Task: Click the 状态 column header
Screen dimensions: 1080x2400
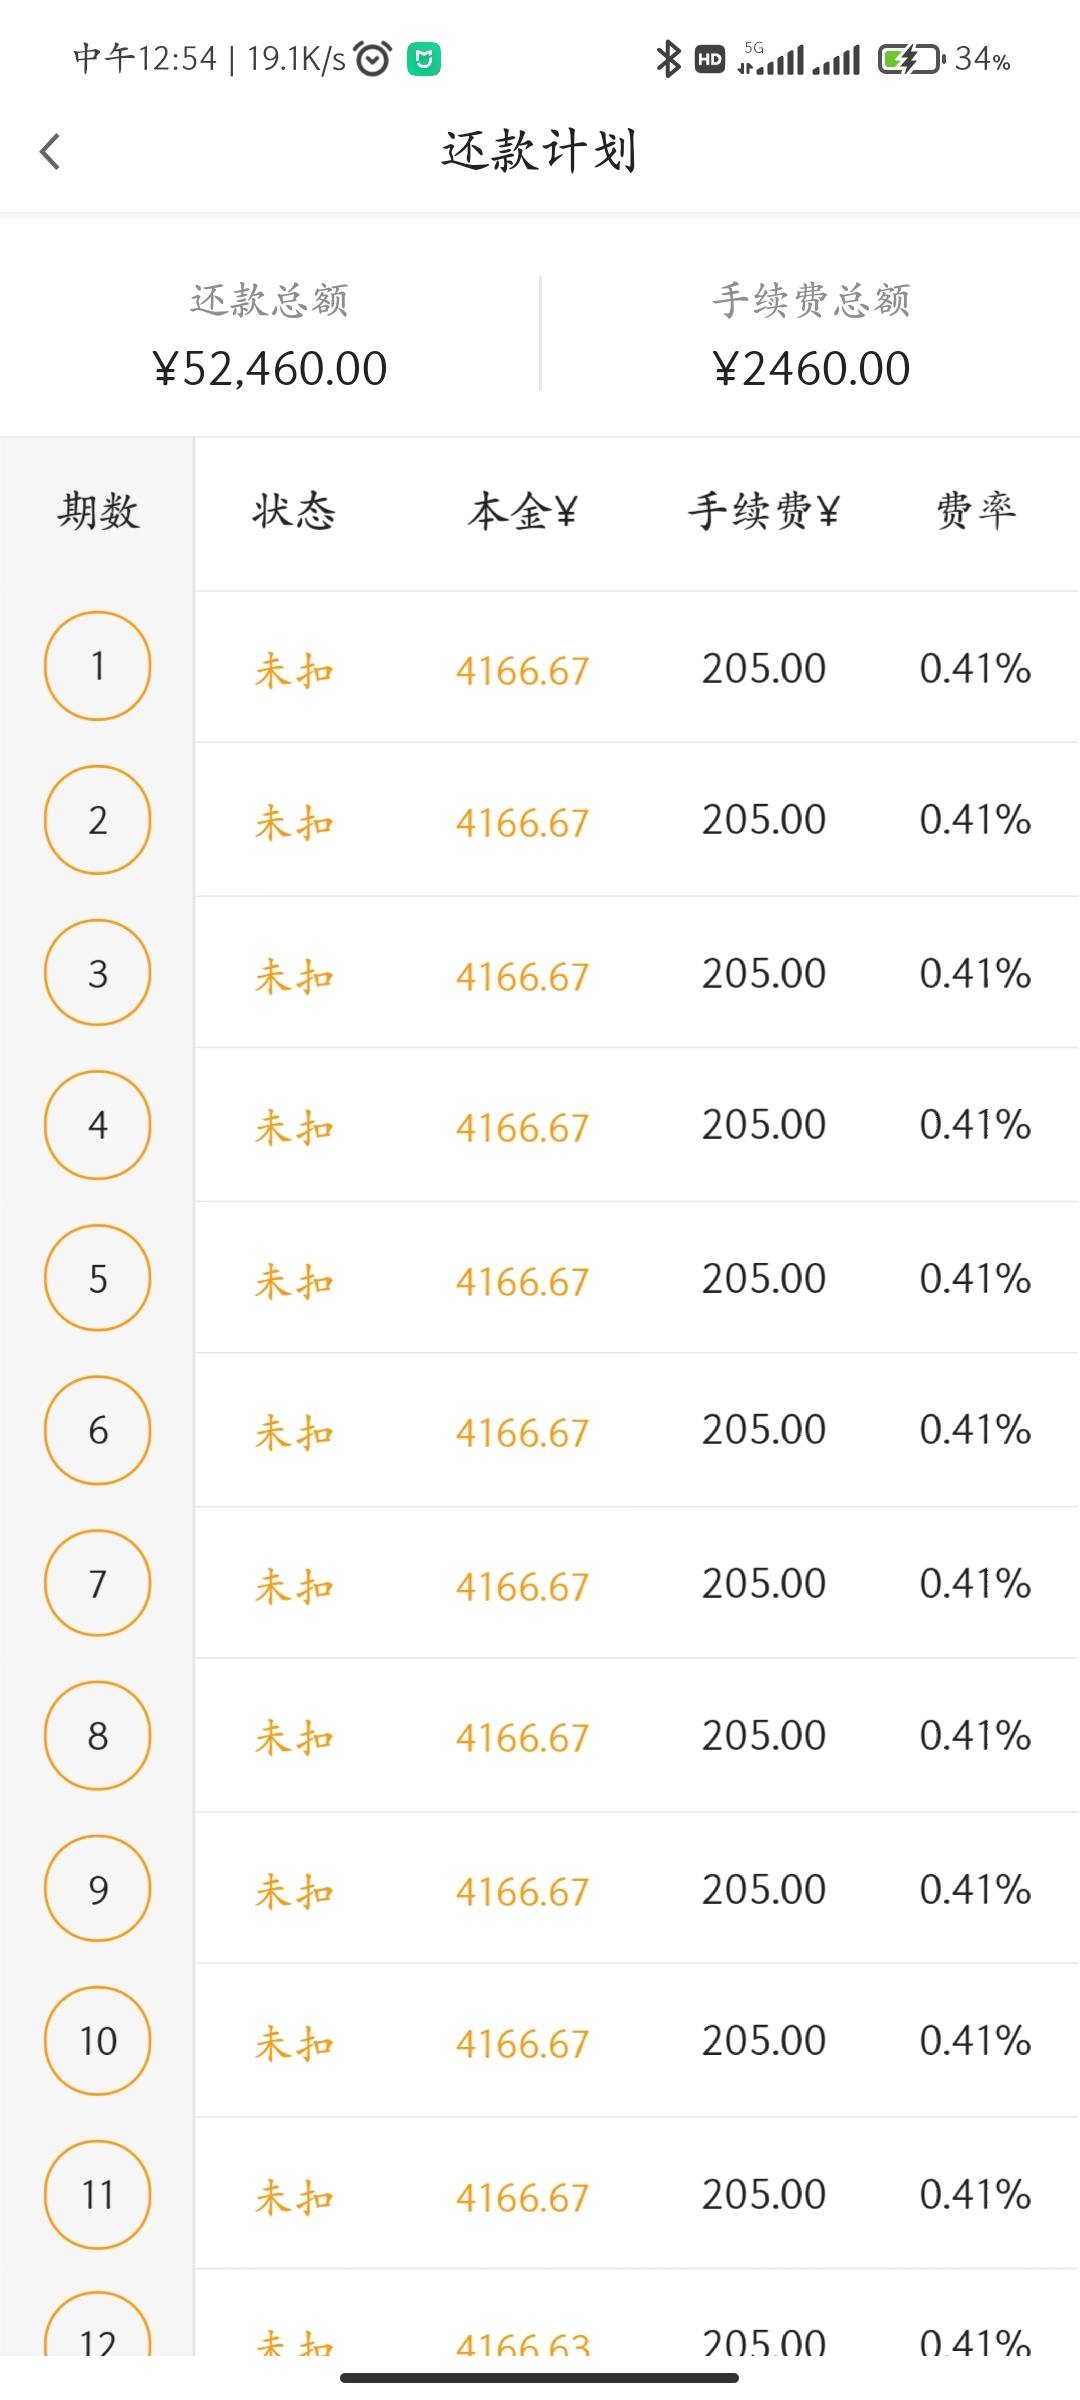Action: click(x=293, y=512)
